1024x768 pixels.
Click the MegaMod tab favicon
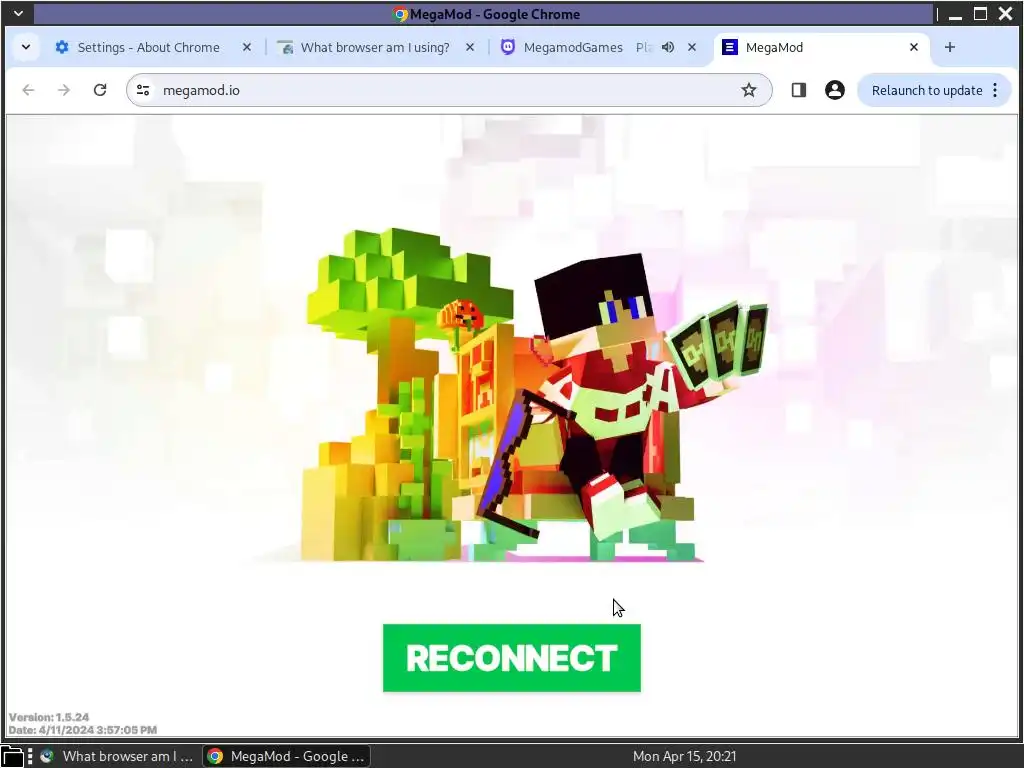[x=730, y=47]
